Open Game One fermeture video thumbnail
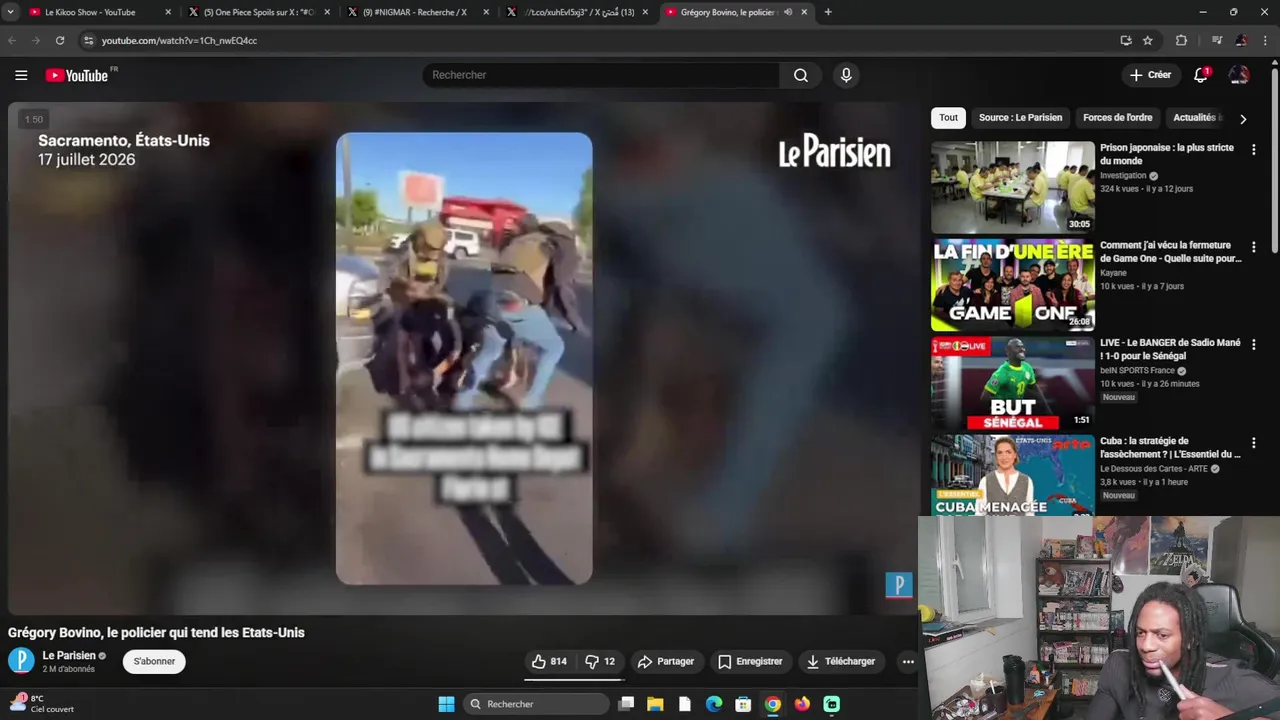Image resolution: width=1280 pixels, height=720 pixels. 1012,285
